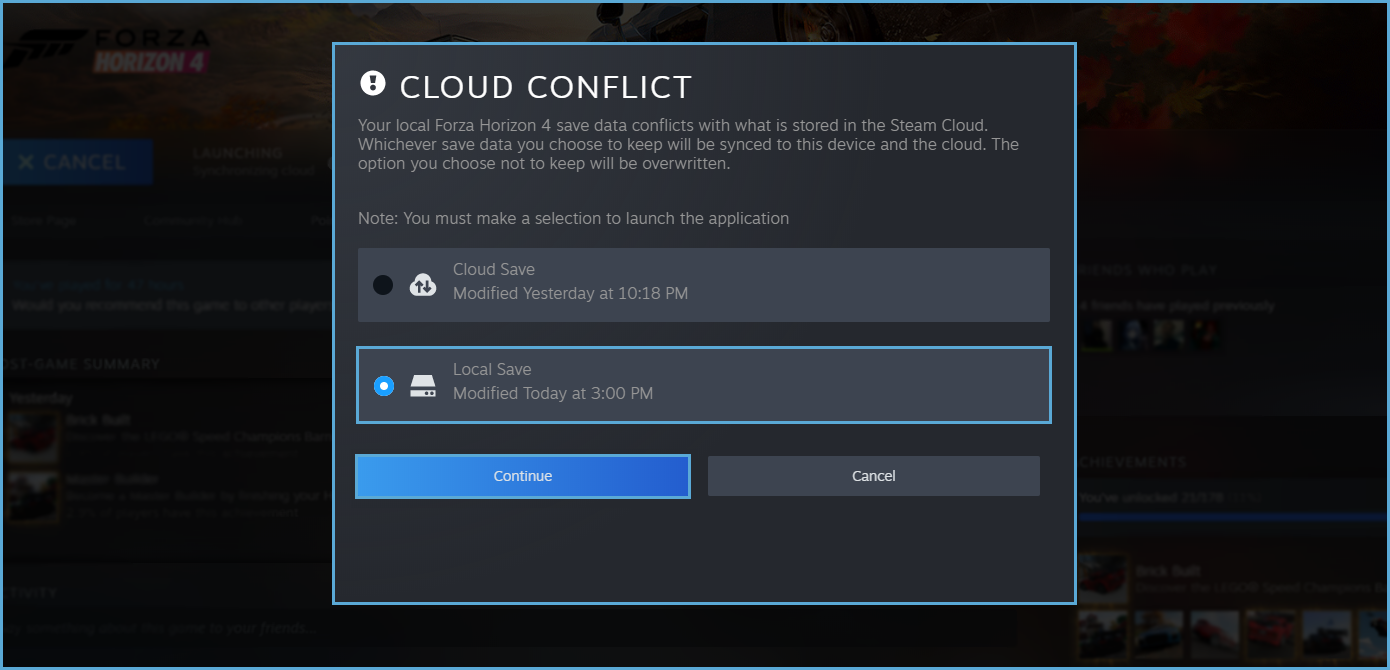Click the local drive icon
Image resolution: width=1390 pixels, height=670 pixels.
423,386
